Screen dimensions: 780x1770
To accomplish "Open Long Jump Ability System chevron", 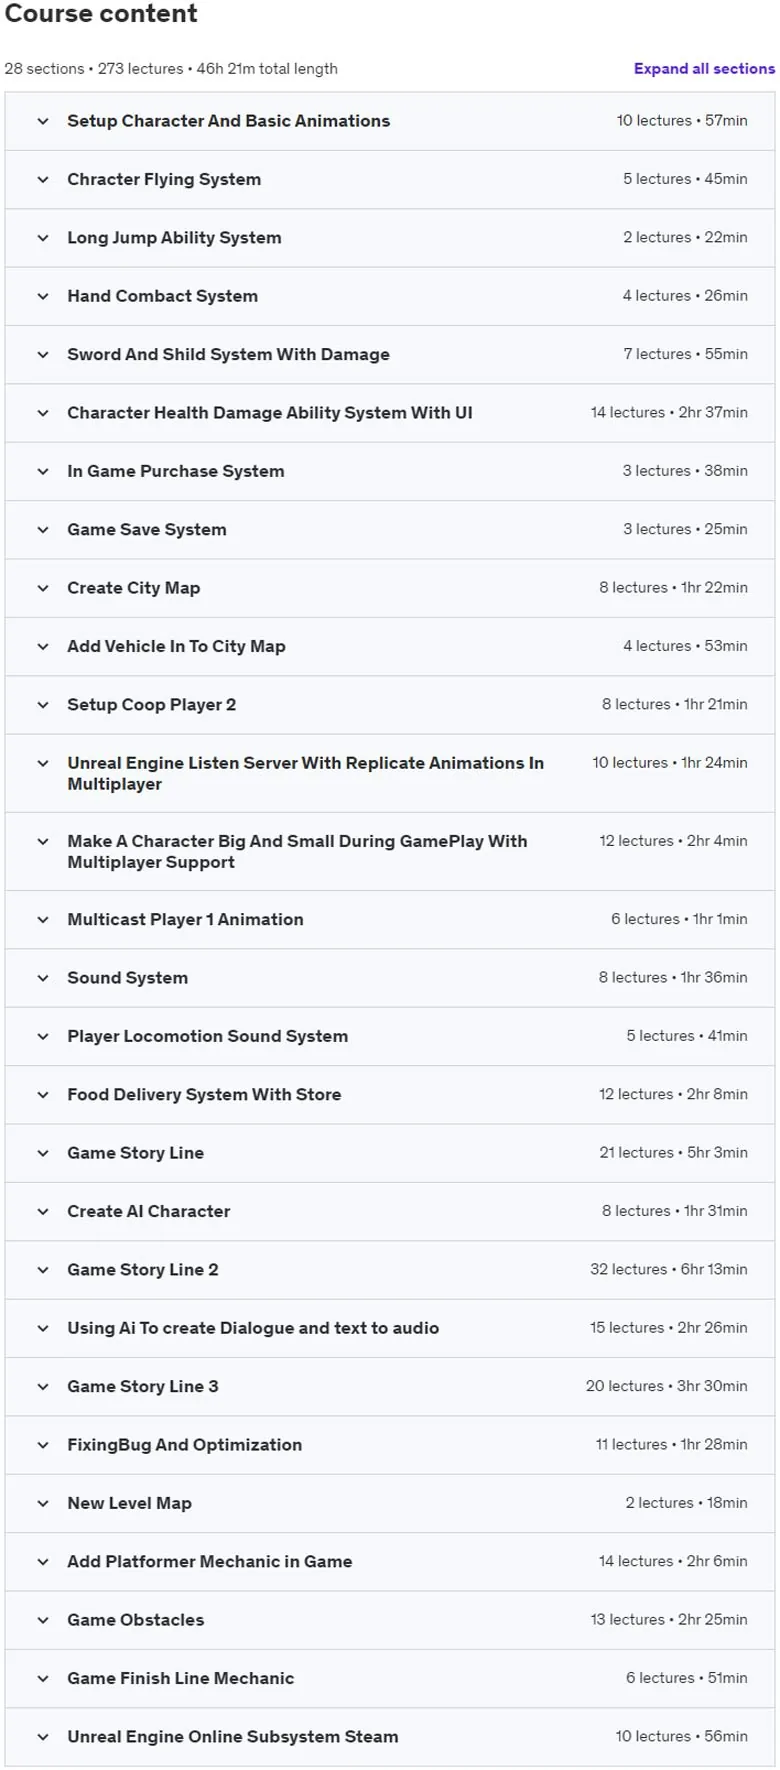I will pyautogui.click(x=43, y=238).
